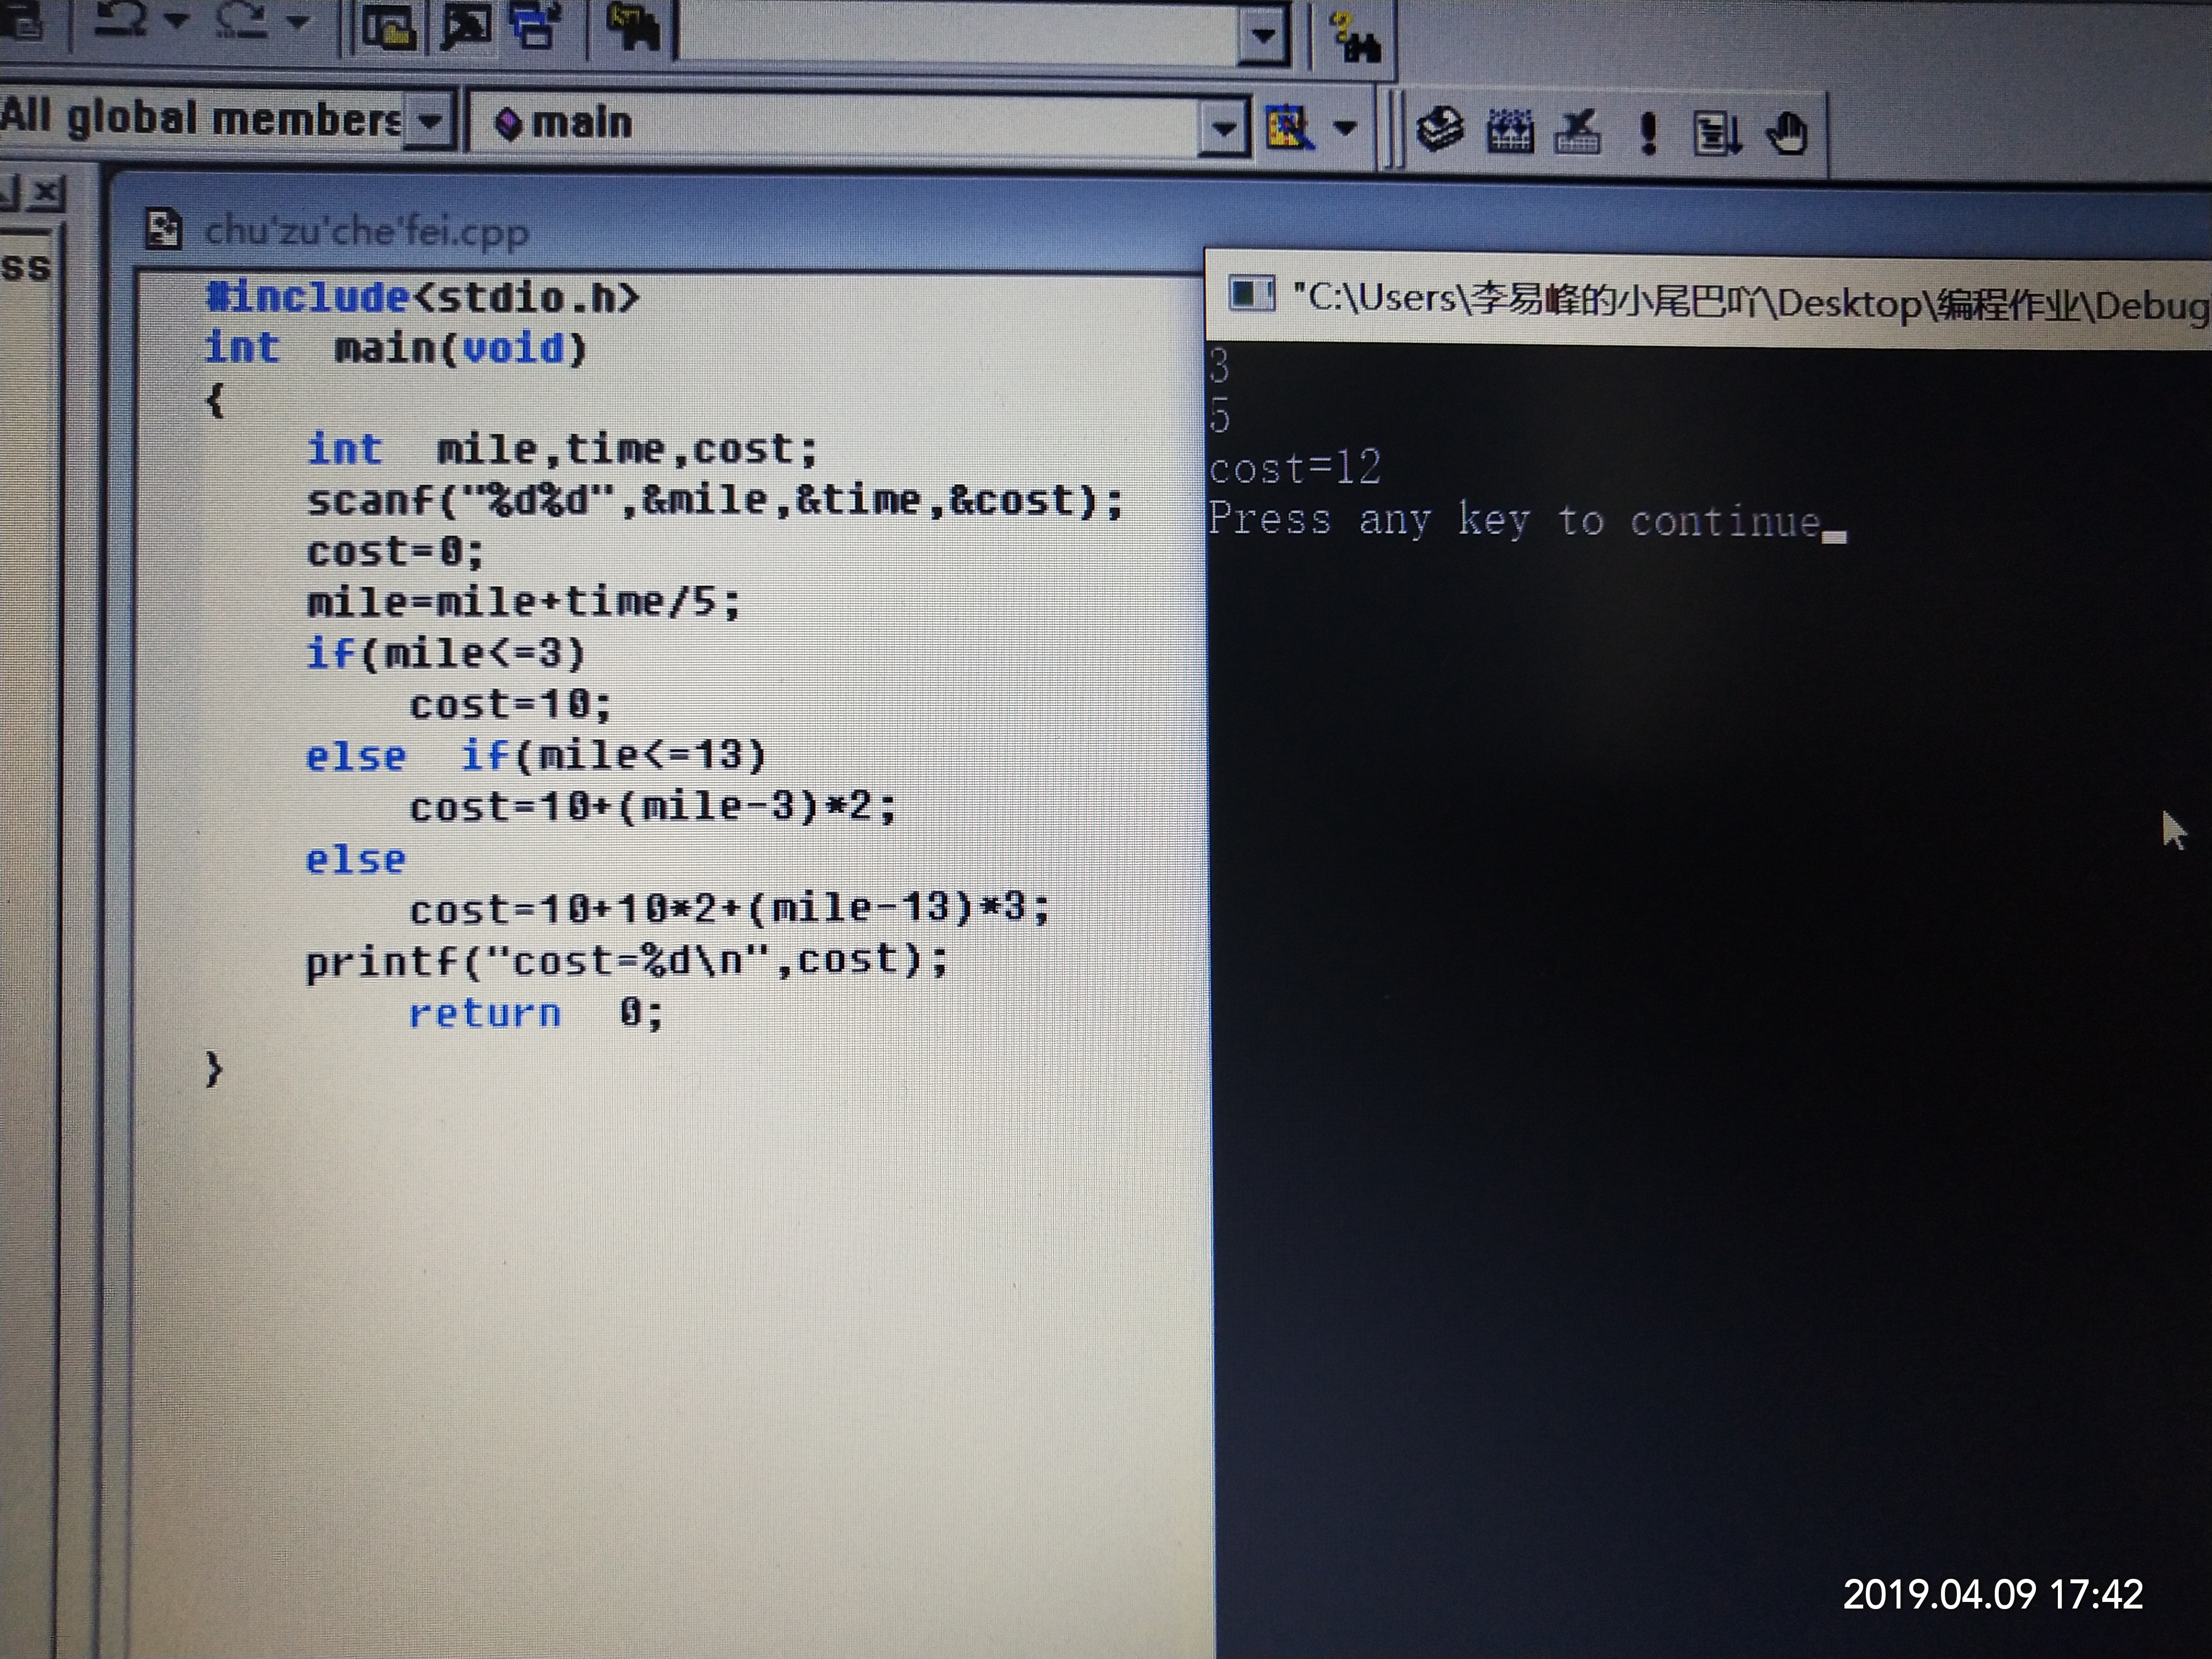
Task: Click the cost=0; line
Action: click(x=395, y=552)
